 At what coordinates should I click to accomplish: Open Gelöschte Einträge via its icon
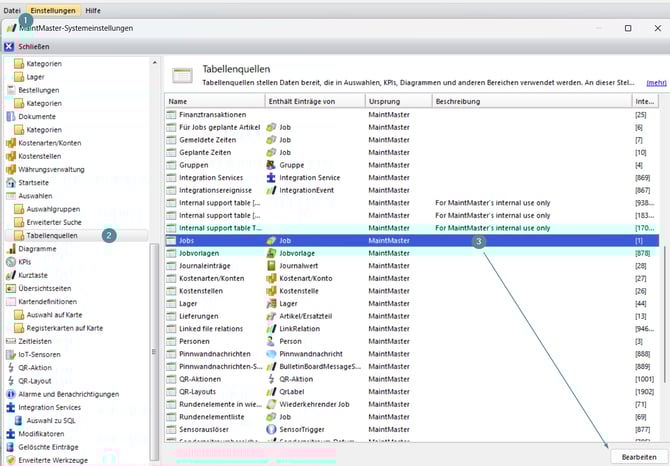(11, 447)
